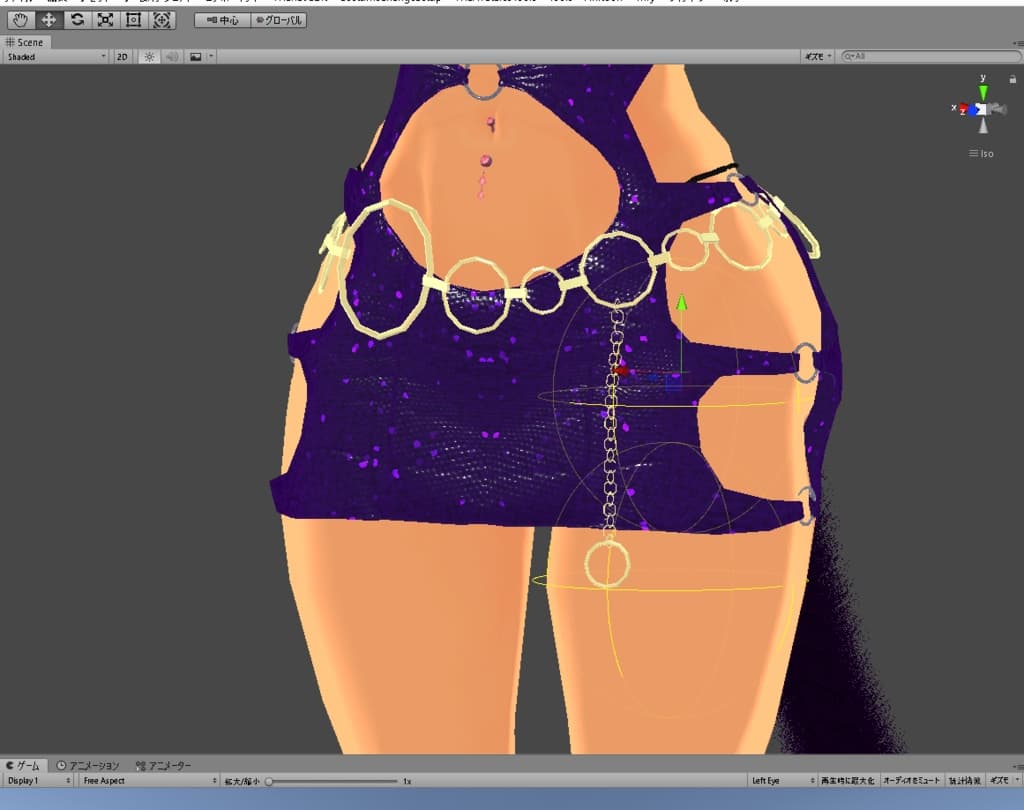Viewport: 1024px width, 810px height.
Task: Open the Free Aspect dropdown
Action: click(x=149, y=780)
